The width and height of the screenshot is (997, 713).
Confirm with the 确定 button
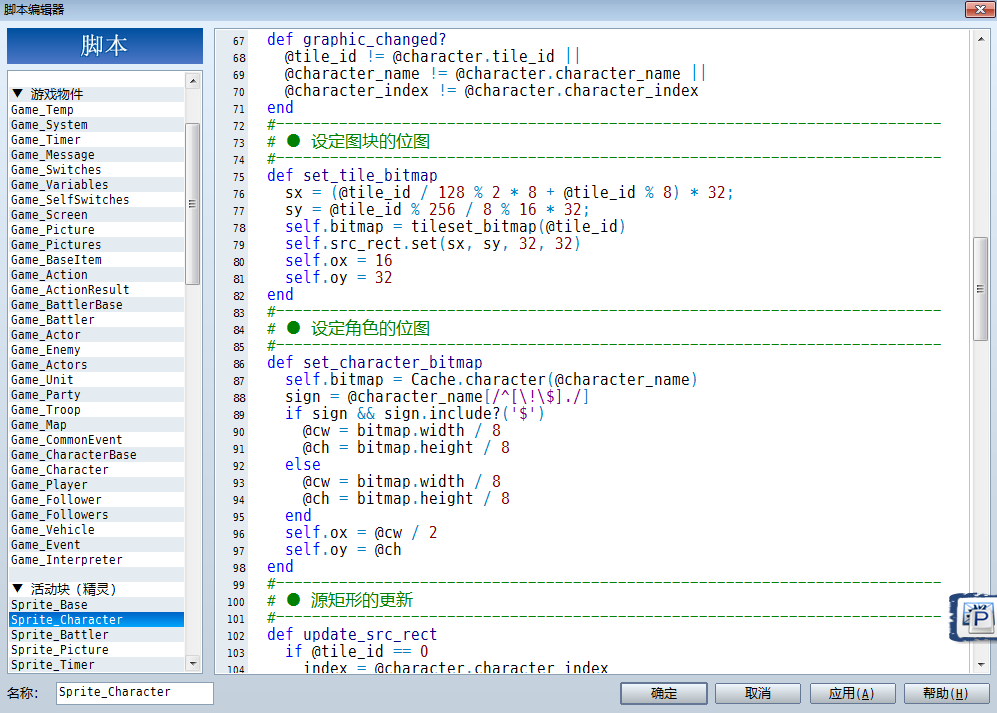[664, 693]
